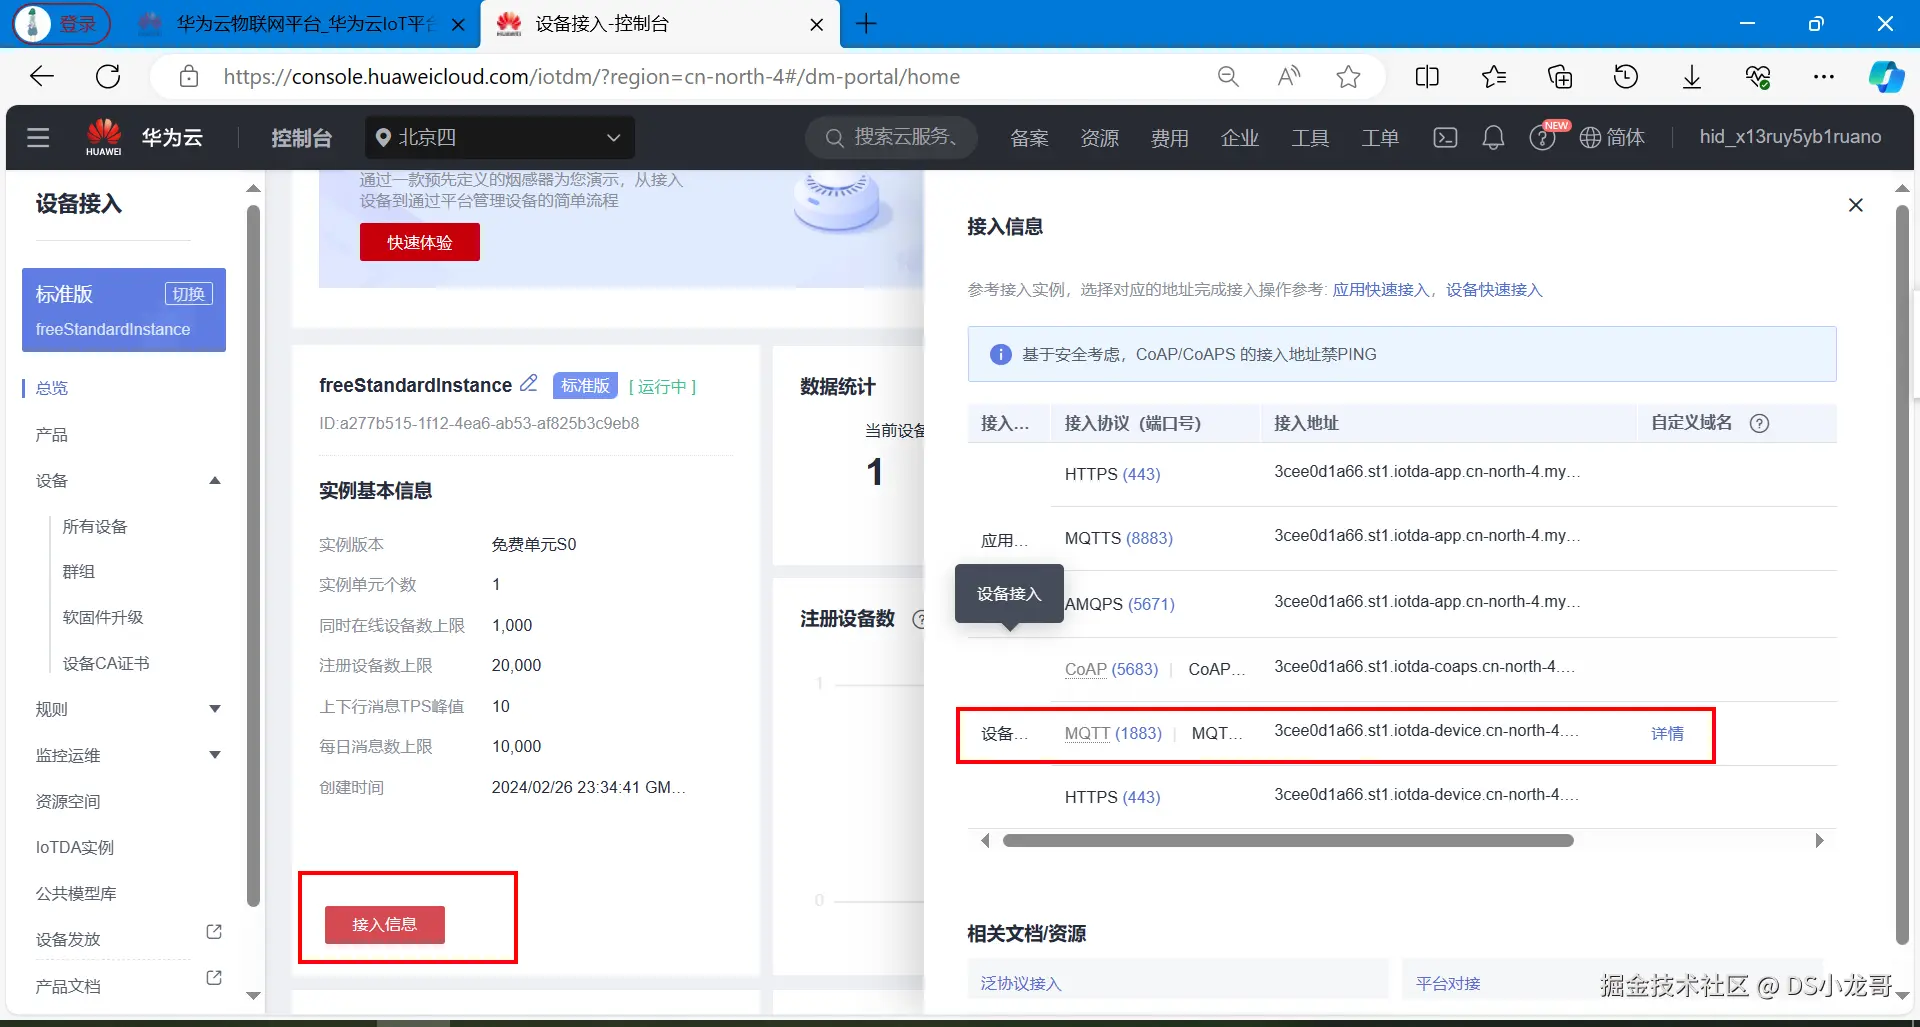Screen dimensions: 1920x1027
Task: Open the notifications bell
Action: pyautogui.click(x=1493, y=137)
